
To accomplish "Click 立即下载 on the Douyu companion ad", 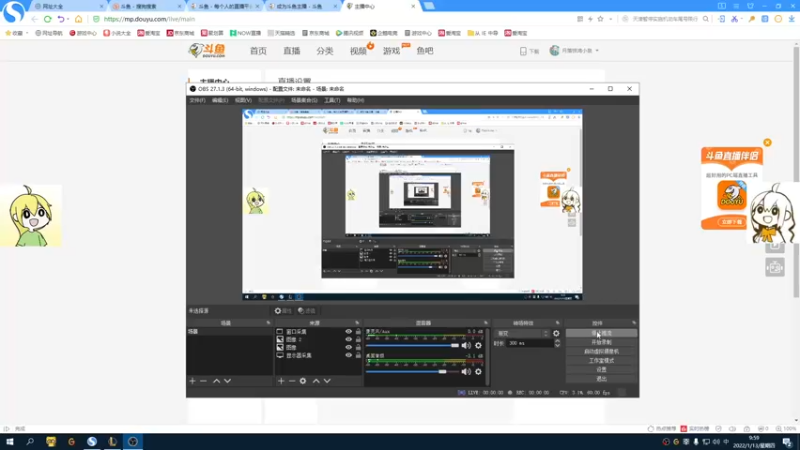I will click(731, 222).
